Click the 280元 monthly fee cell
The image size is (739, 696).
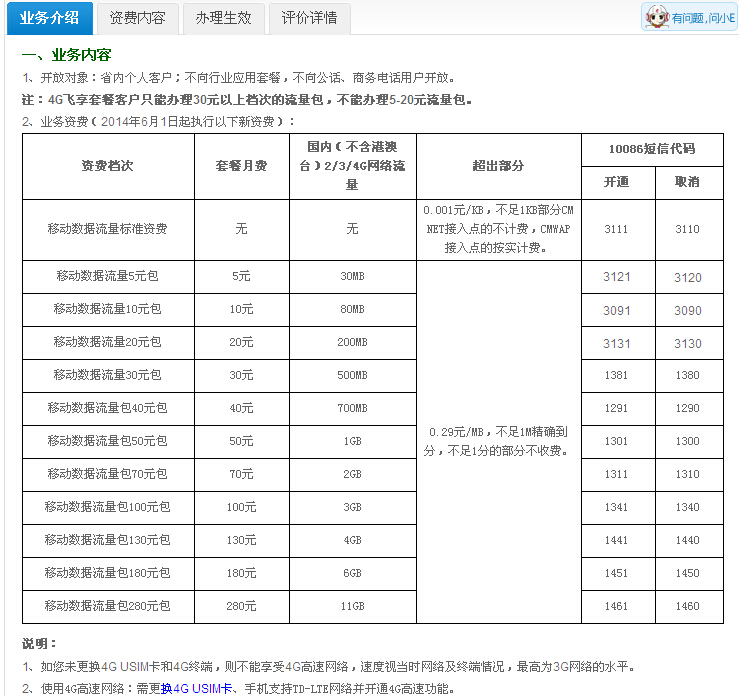point(241,606)
